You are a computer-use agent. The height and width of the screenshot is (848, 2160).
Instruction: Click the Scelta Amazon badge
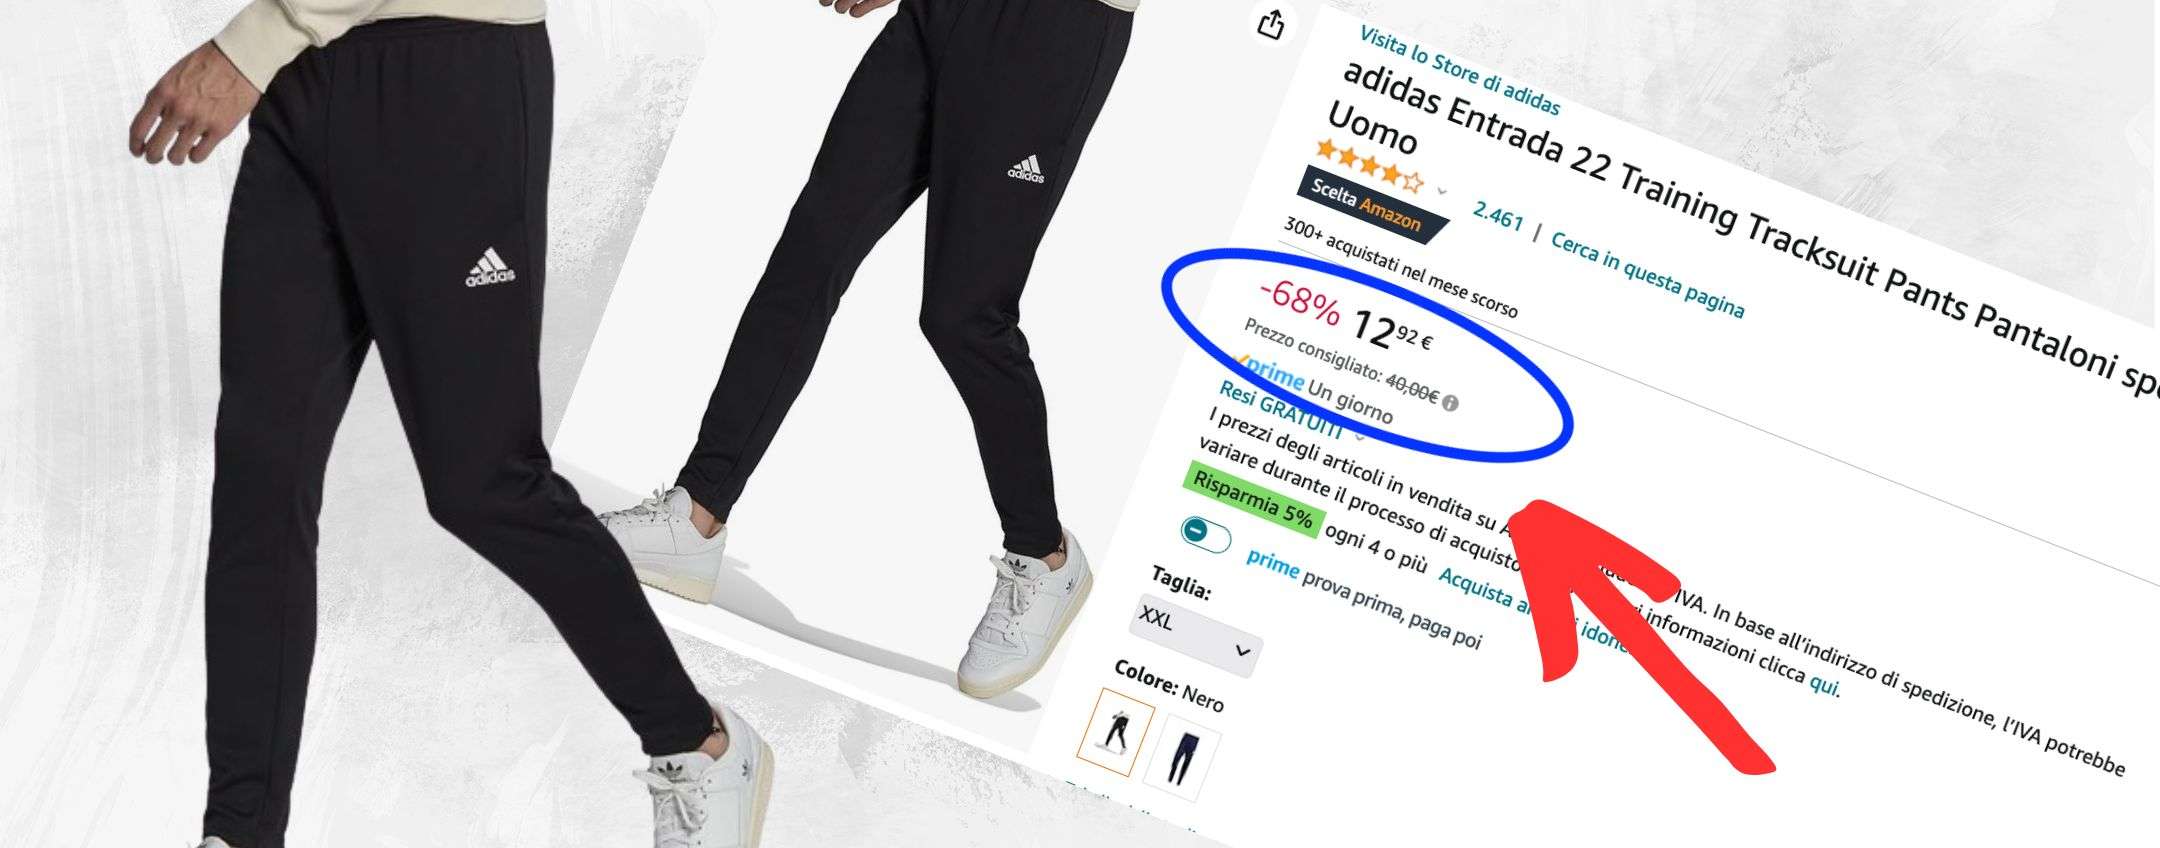[x=1371, y=207]
